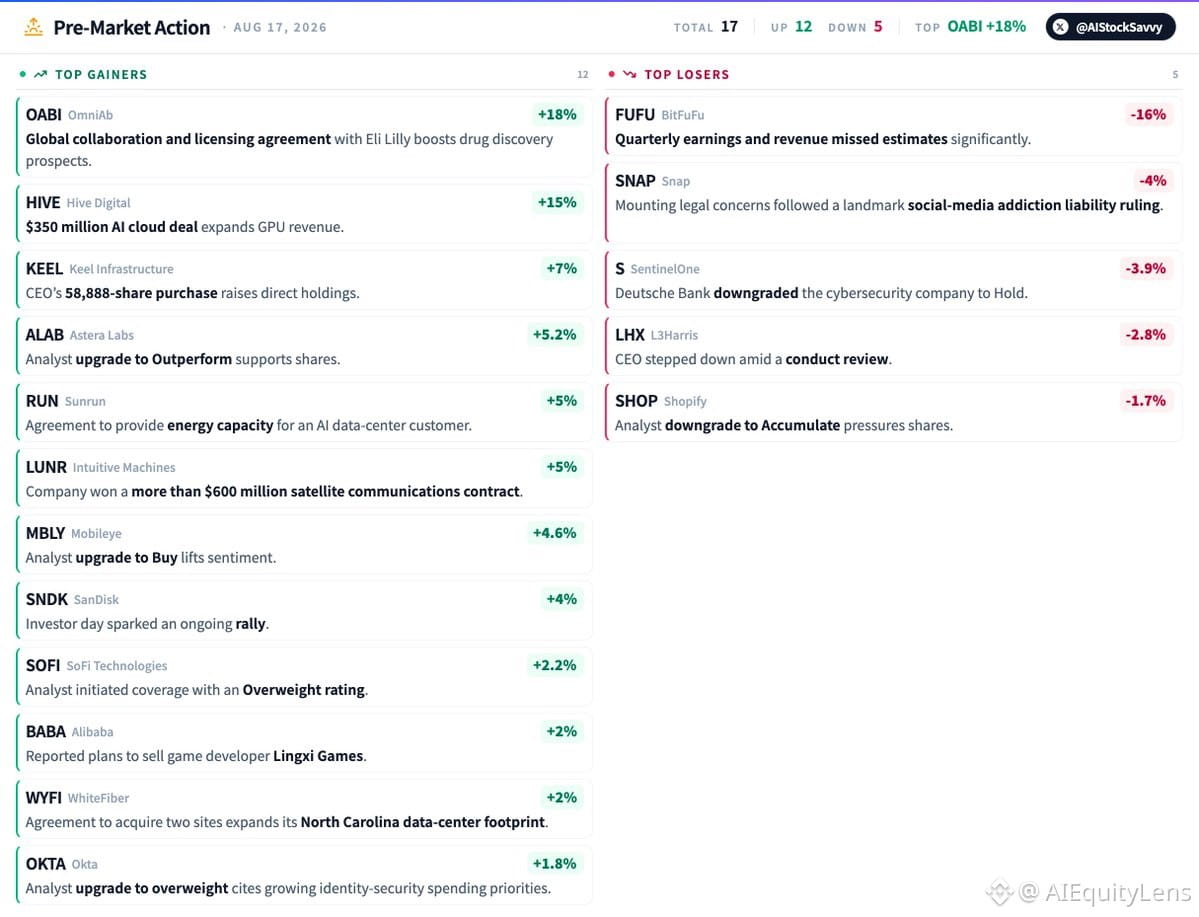The image size is (1199, 917).
Task: Open the @AIStockSavvy profile button
Action: 1110,27
